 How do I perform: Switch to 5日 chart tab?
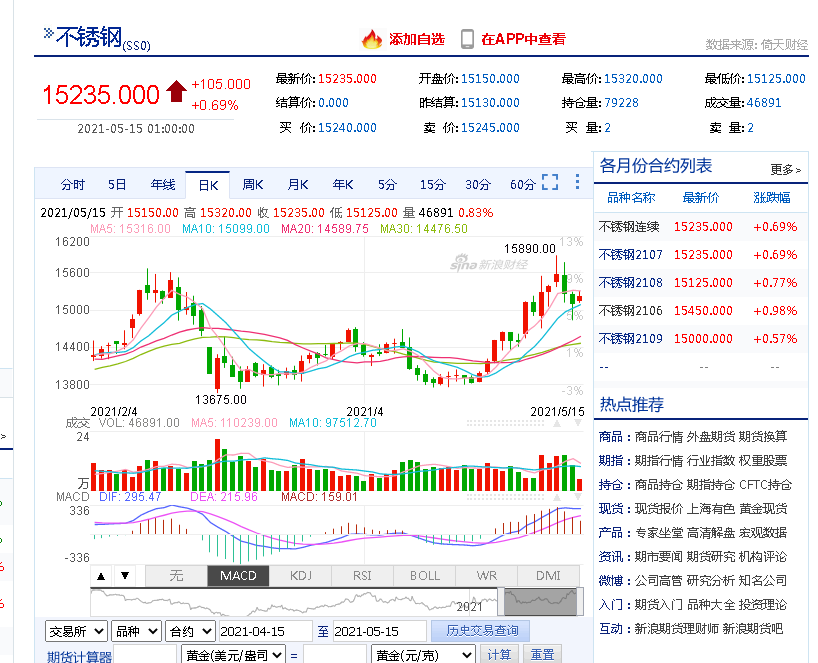click(117, 185)
